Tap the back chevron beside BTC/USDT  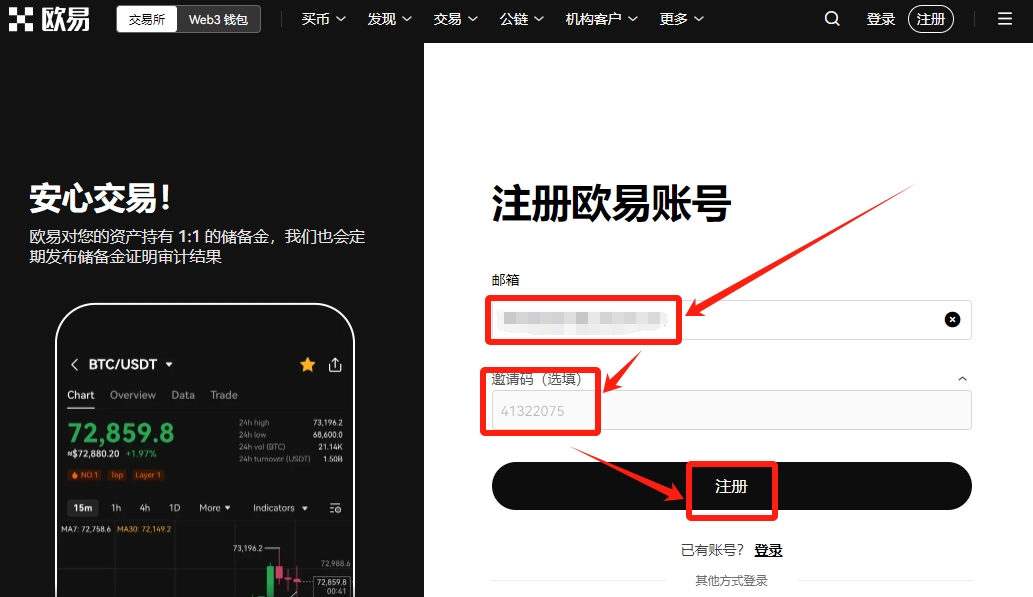click(74, 364)
